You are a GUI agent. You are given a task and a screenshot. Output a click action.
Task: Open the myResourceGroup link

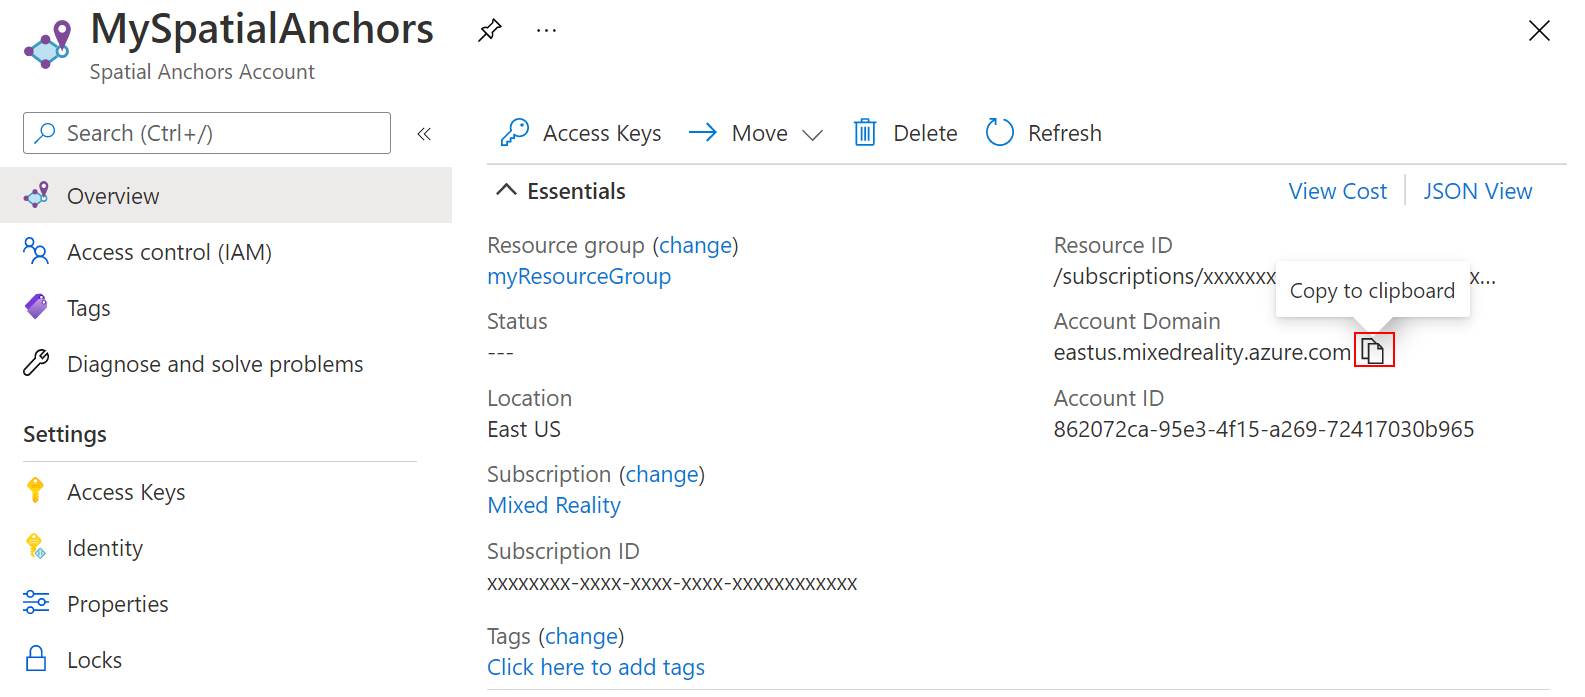pos(579,276)
